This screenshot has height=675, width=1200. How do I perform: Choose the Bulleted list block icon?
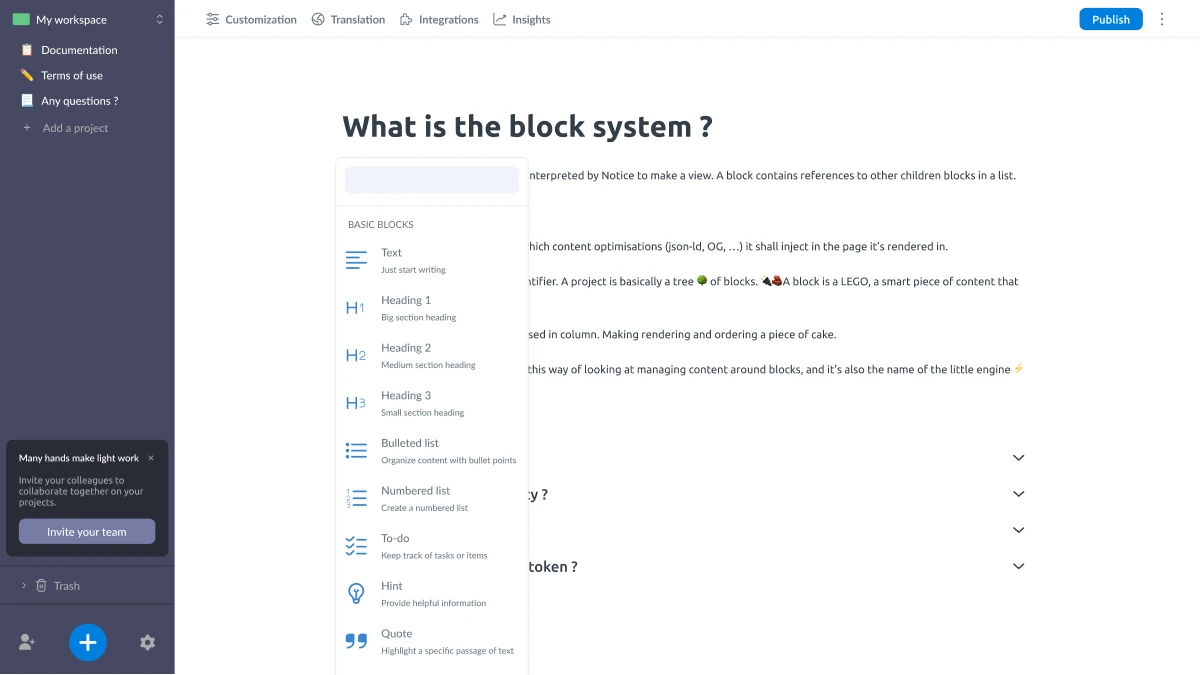coord(356,451)
